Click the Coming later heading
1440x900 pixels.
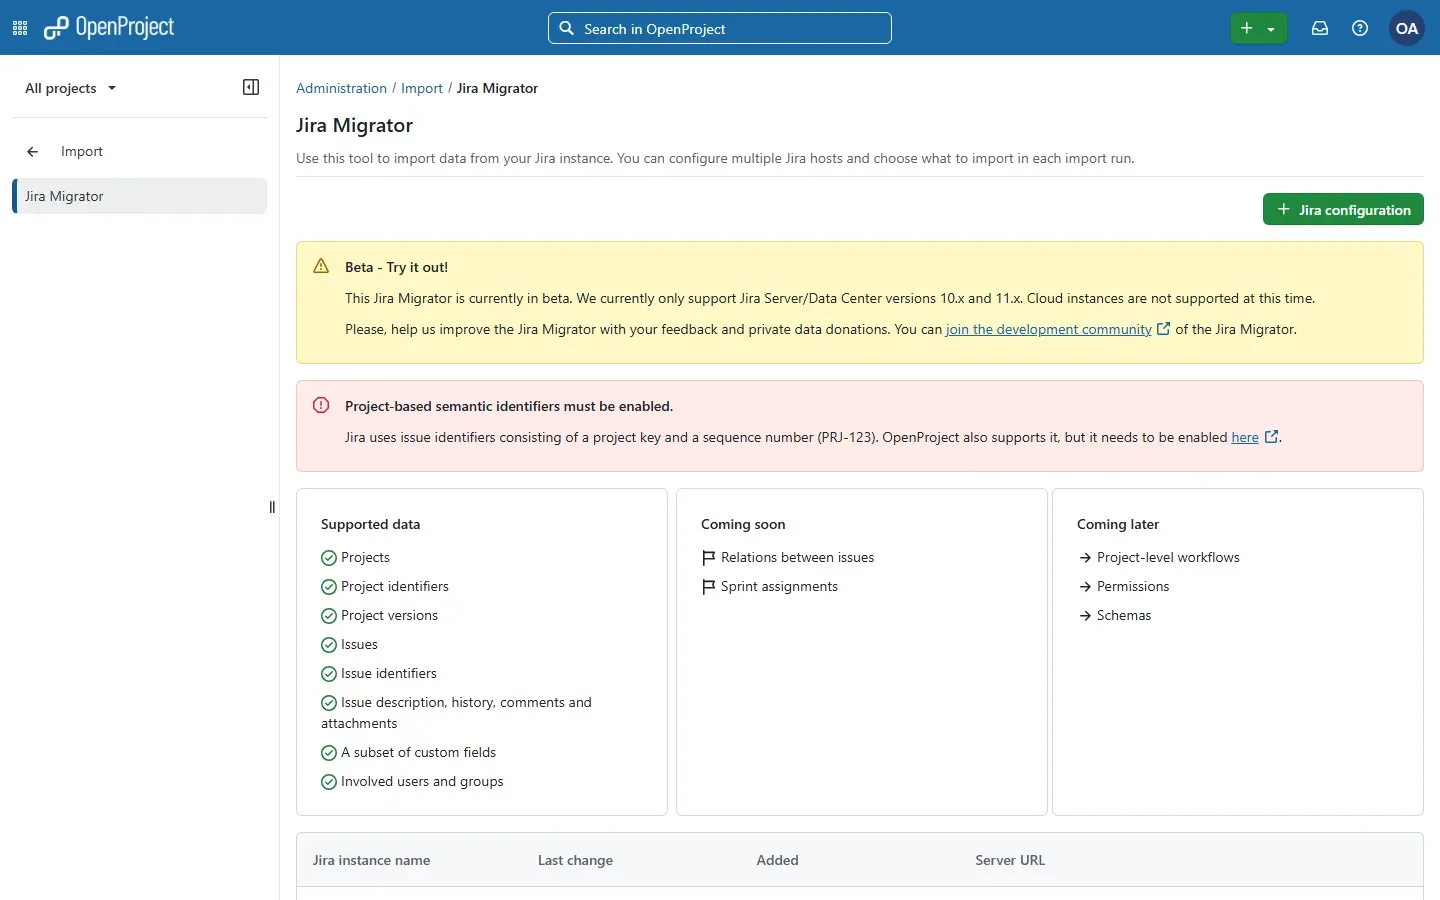click(x=1118, y=524)
